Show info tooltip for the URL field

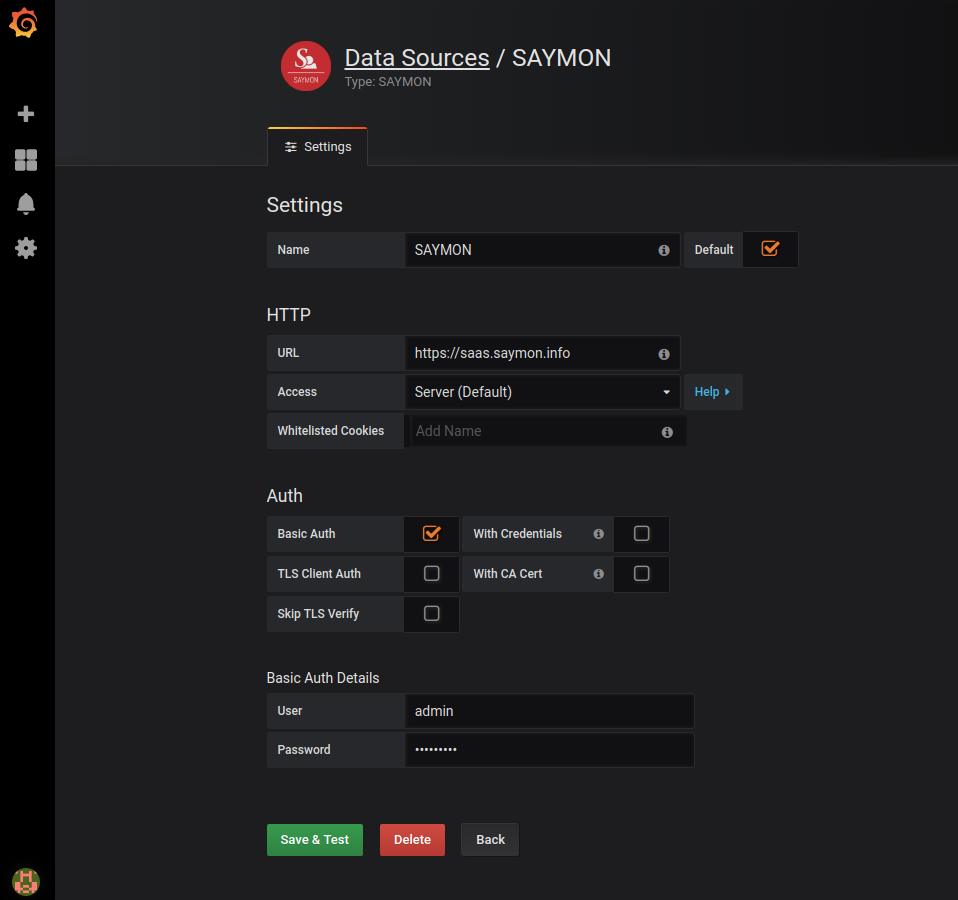[664, 354]
